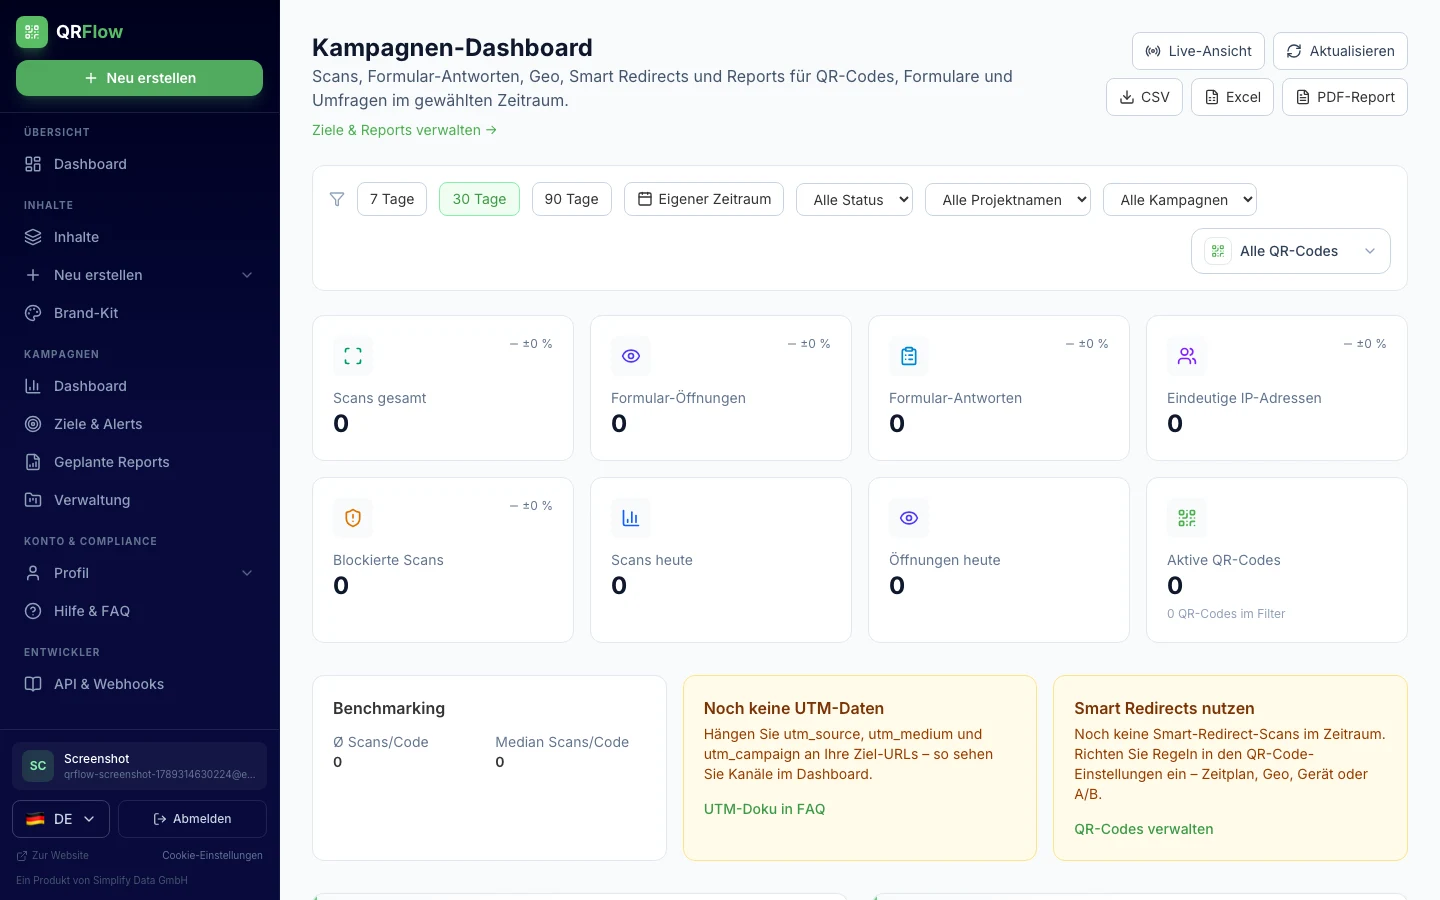Open the Alle Projektnamen dropdown
Viewport: 1440px width, 900px height.
pyautogui.click(x=1008, y=200)
